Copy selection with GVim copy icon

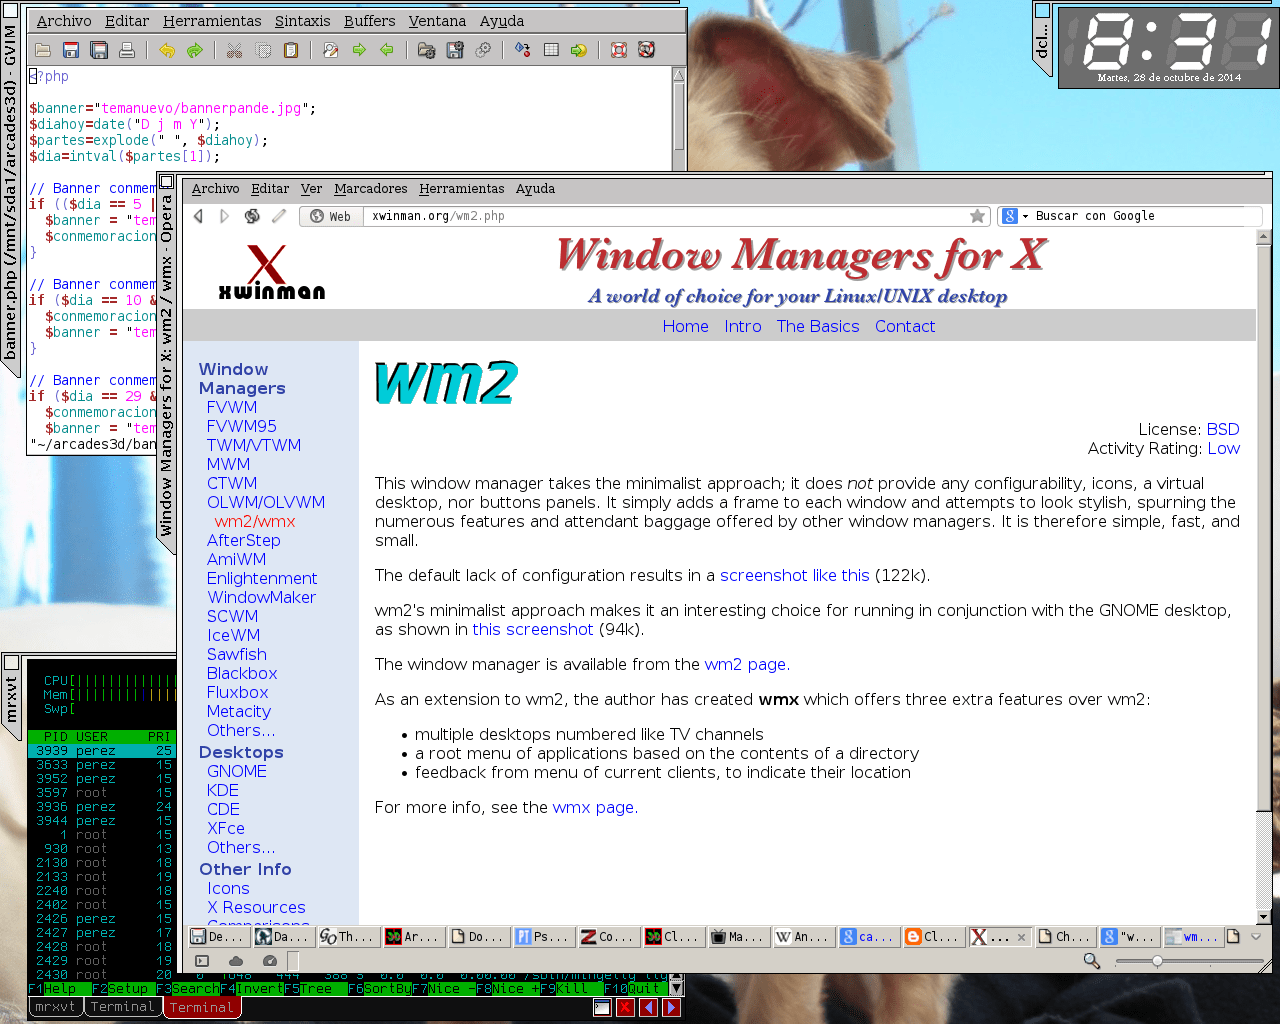263,50
